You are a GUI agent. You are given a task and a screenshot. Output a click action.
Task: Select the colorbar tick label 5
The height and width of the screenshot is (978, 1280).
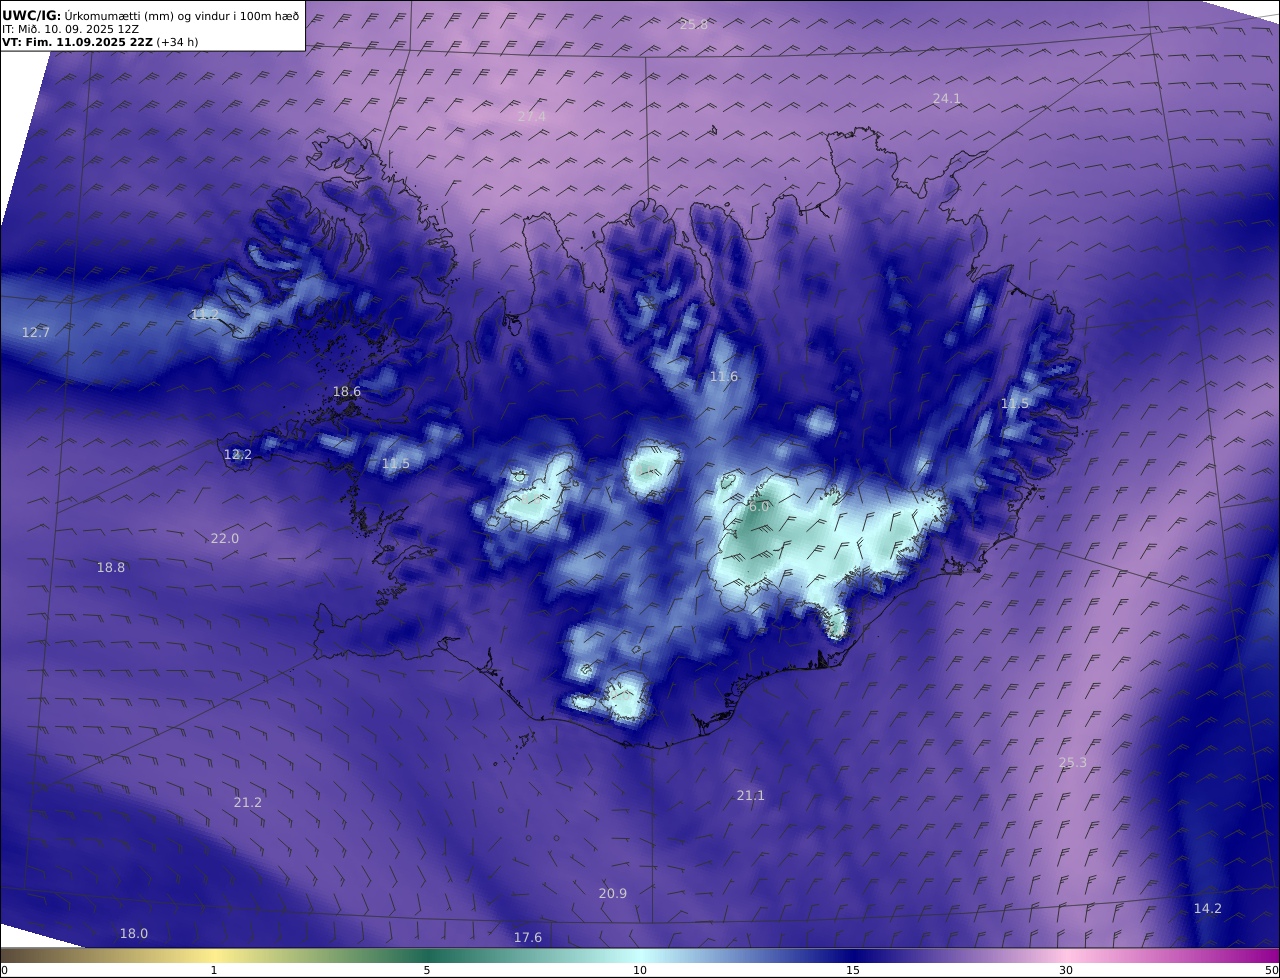coord(427,970)
